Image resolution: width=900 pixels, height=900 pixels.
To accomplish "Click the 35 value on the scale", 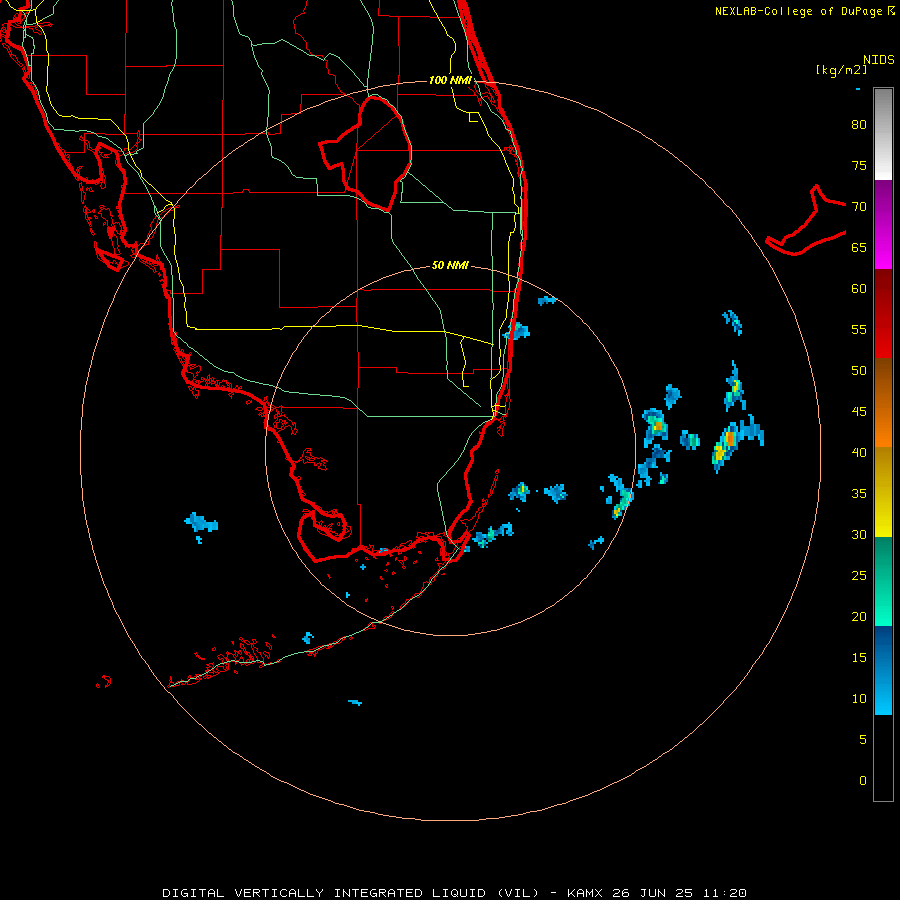I will pyautogui.click(x=859, y=494).
